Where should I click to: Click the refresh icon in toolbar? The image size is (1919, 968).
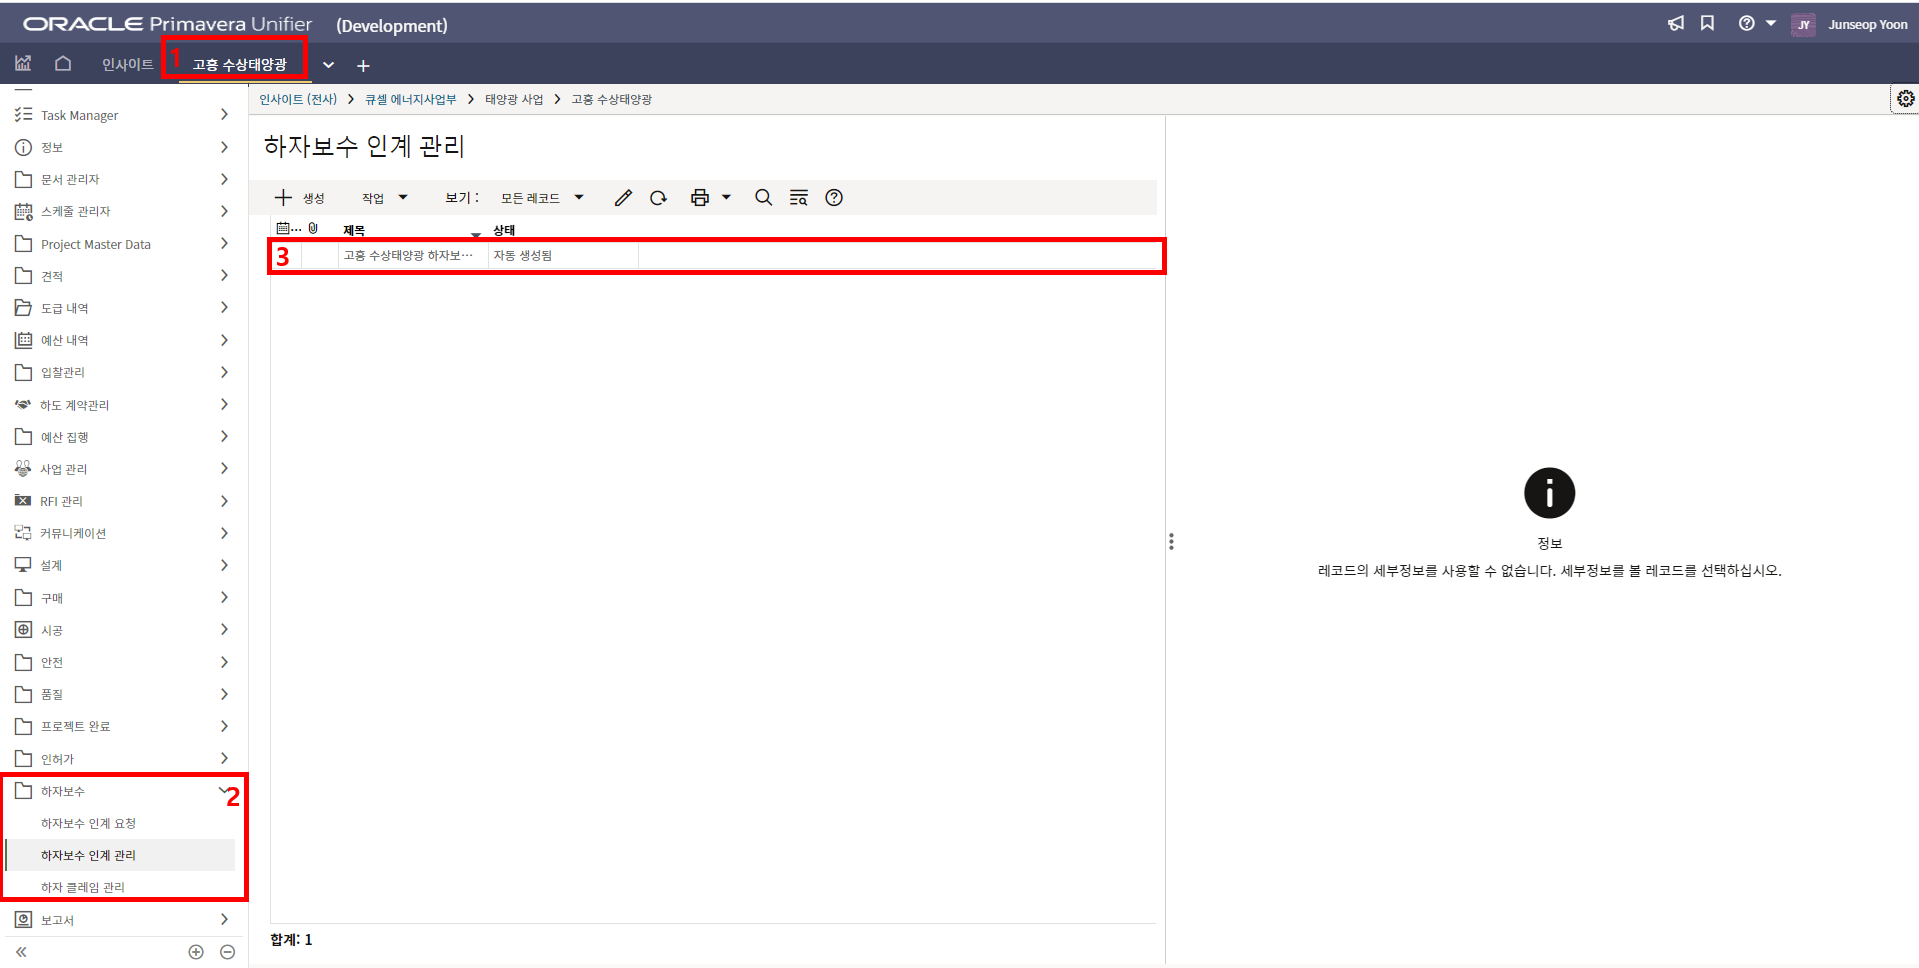[x=658, y=198]
